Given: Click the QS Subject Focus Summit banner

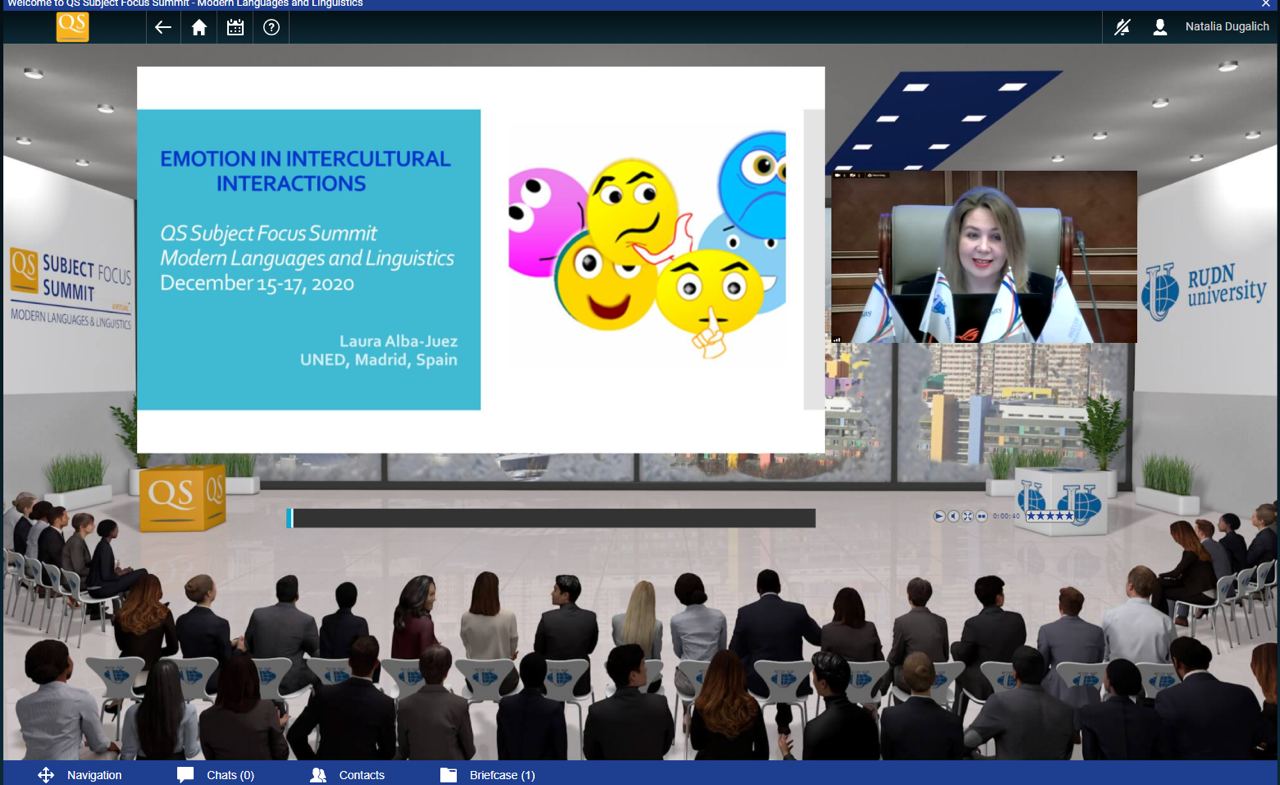Looking at the screenshot, I should click(72, 287).
